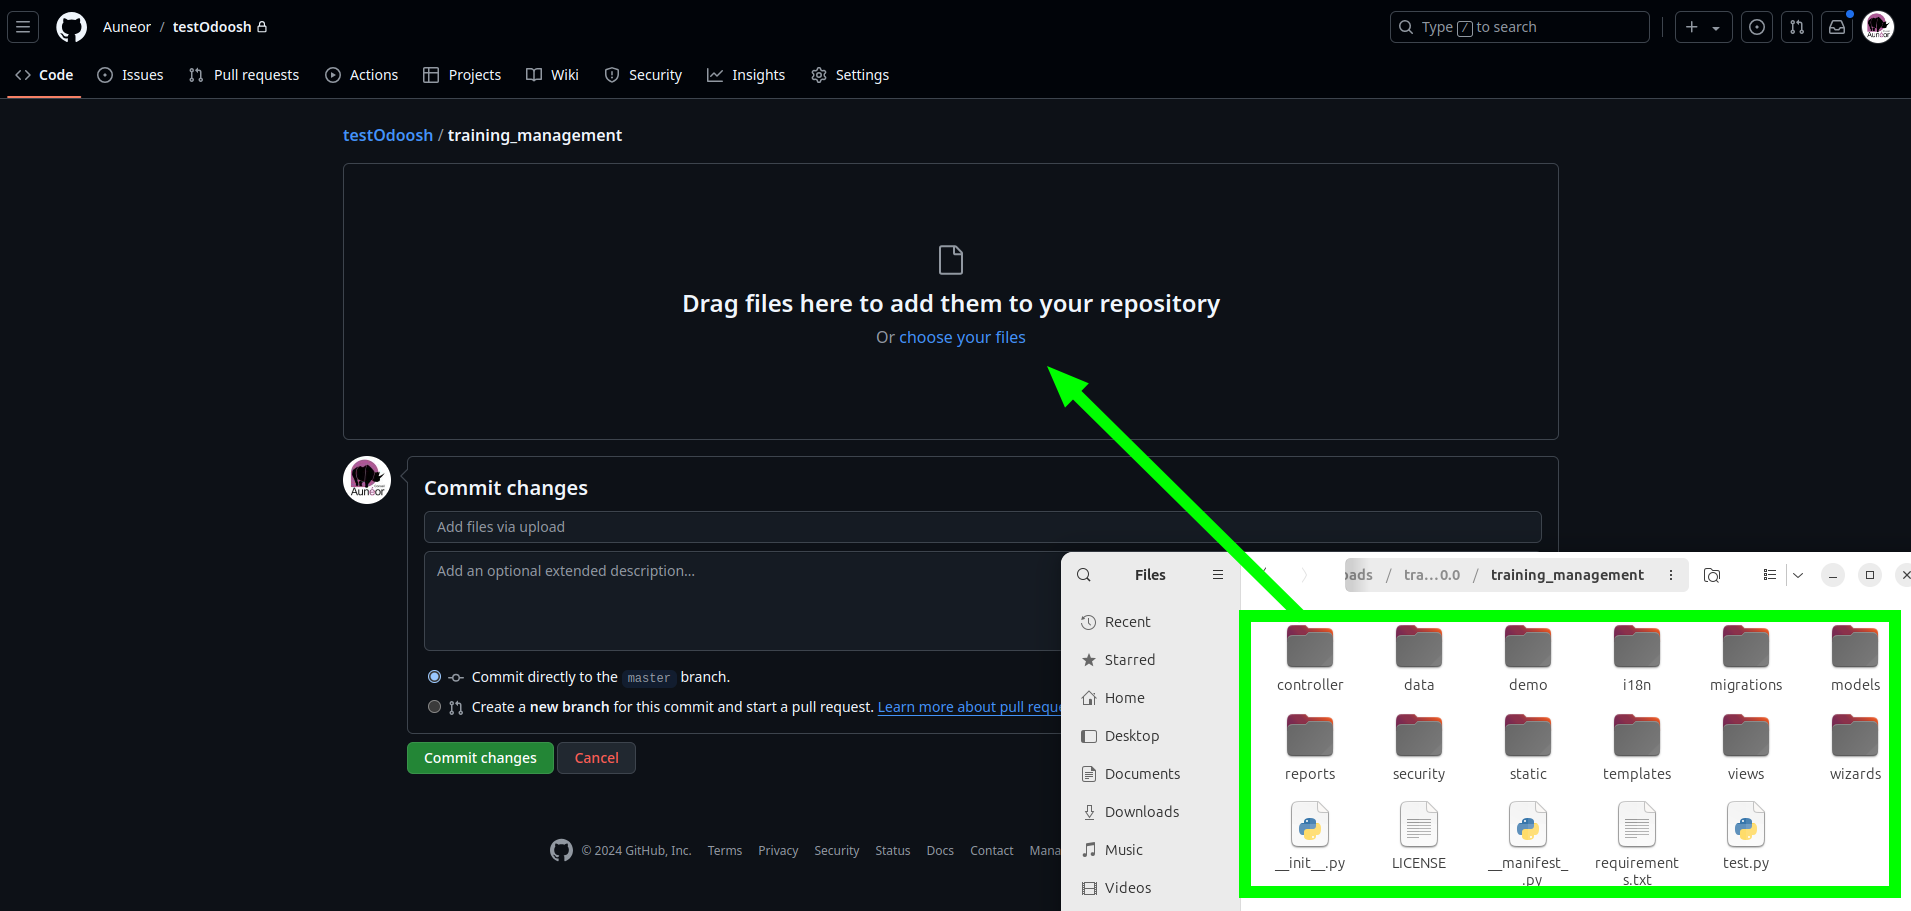Open the training_management path options menu
The image size is (1911, 911).
point(1671,575)
